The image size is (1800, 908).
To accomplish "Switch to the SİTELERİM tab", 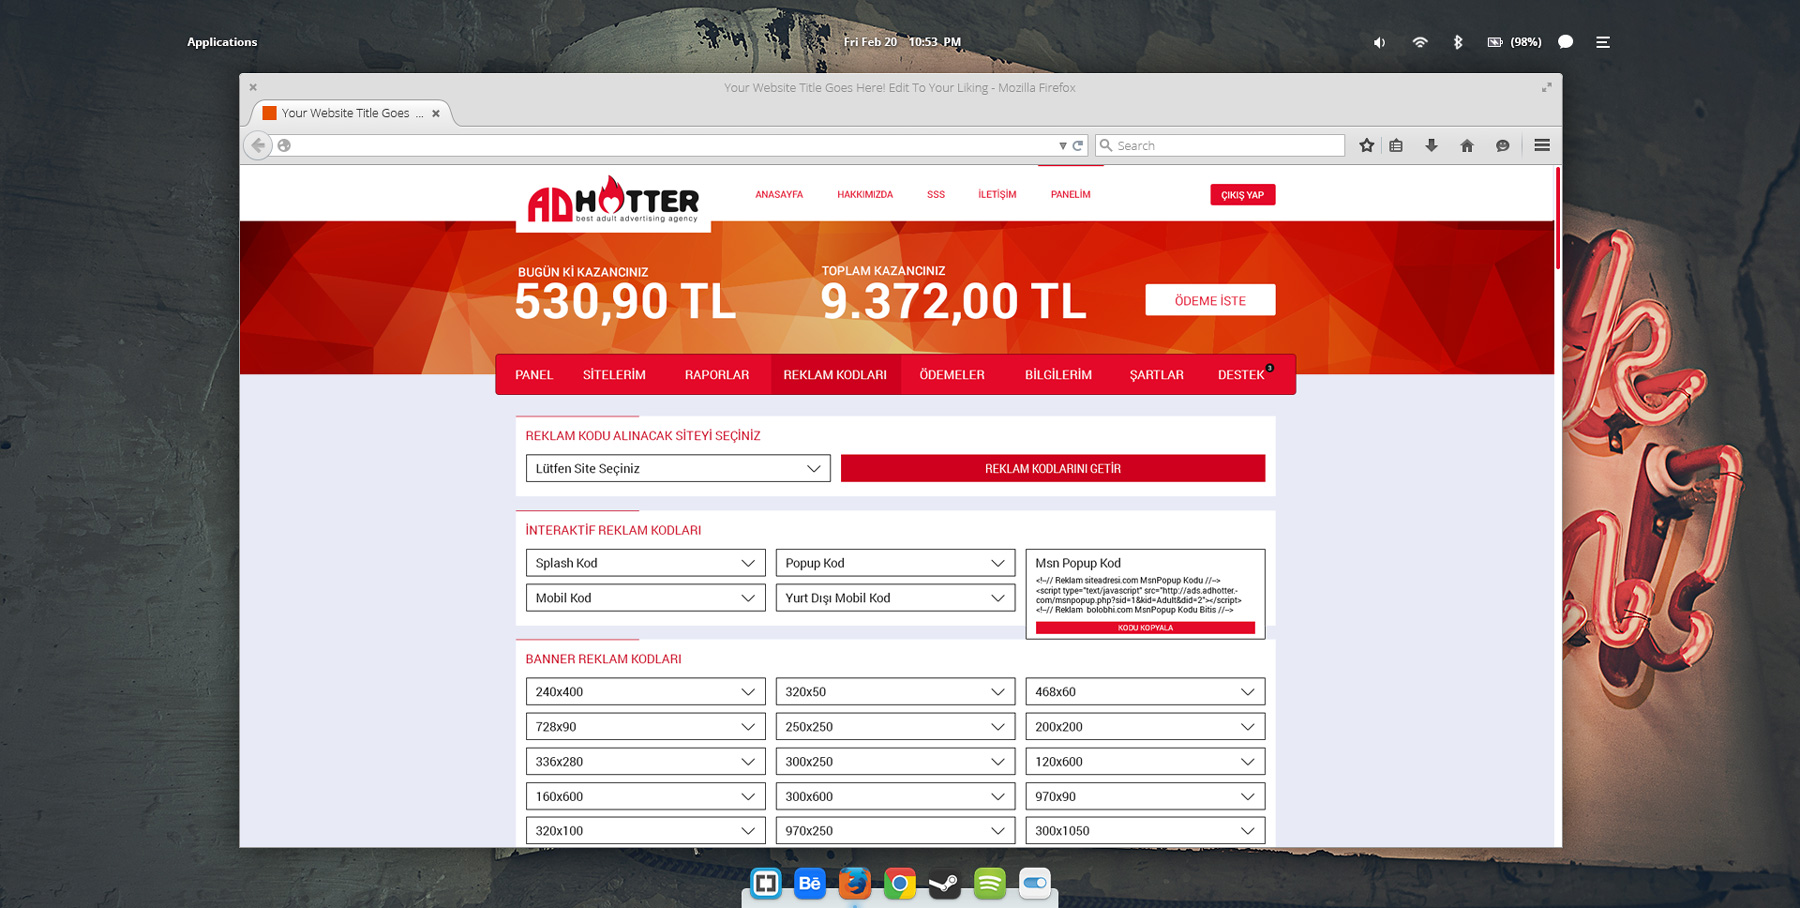I will [x=614, y=375].
